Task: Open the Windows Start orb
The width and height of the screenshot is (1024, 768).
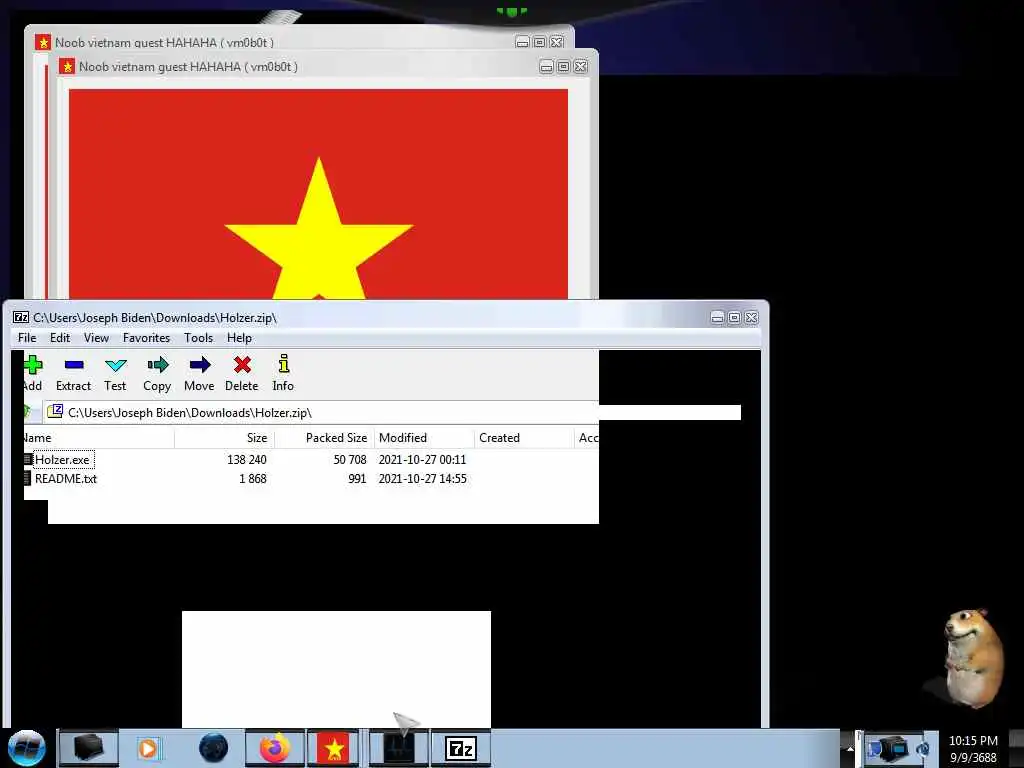Action: (27, 748)
